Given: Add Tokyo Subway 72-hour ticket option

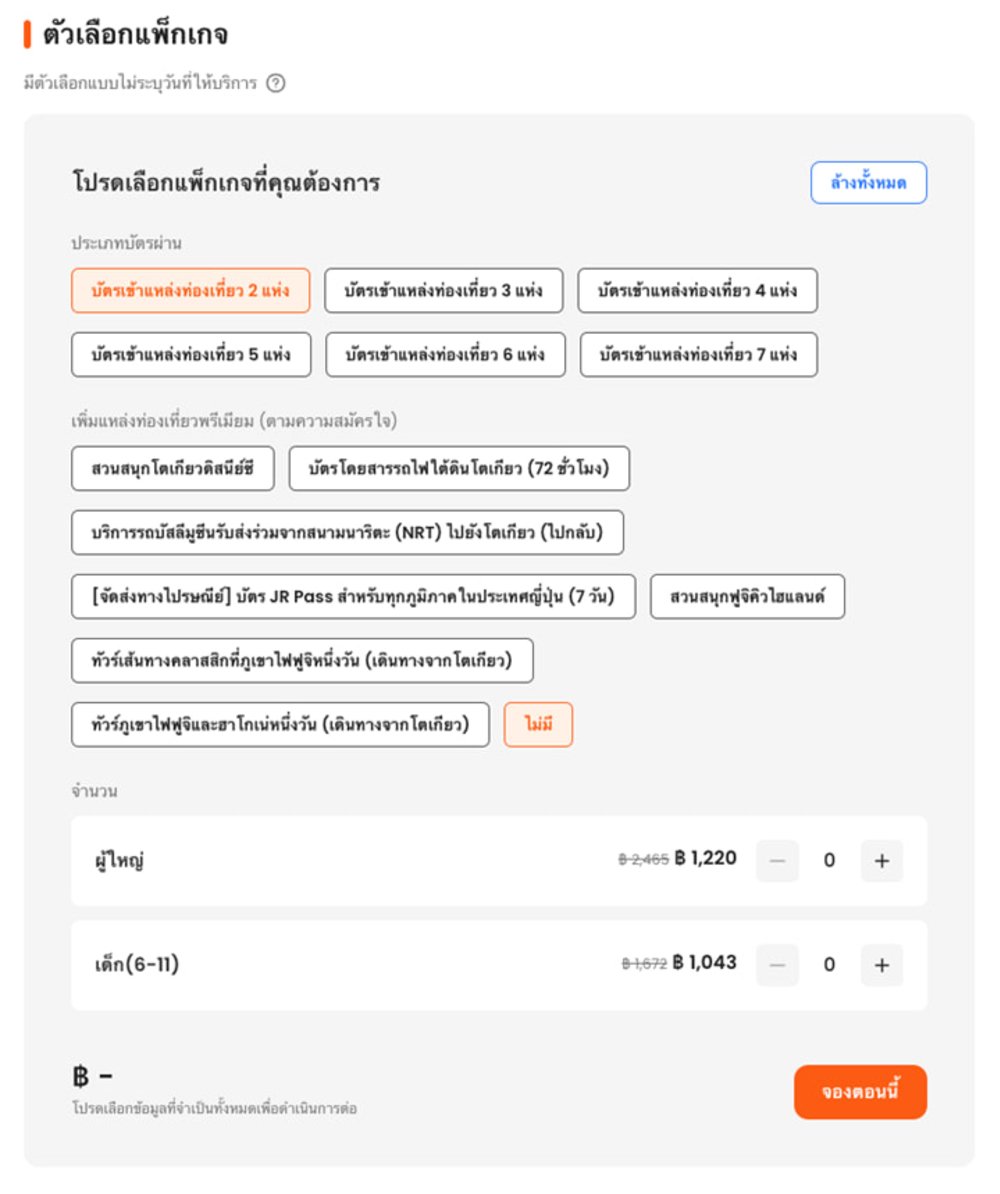Looking at the screenshot, I should tap(459, 468).
